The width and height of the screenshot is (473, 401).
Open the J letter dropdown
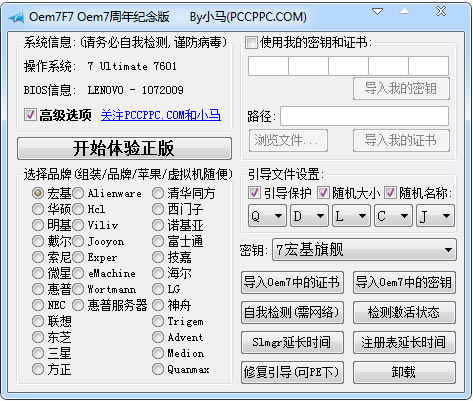pyautogui.click(x=435, y=216)
